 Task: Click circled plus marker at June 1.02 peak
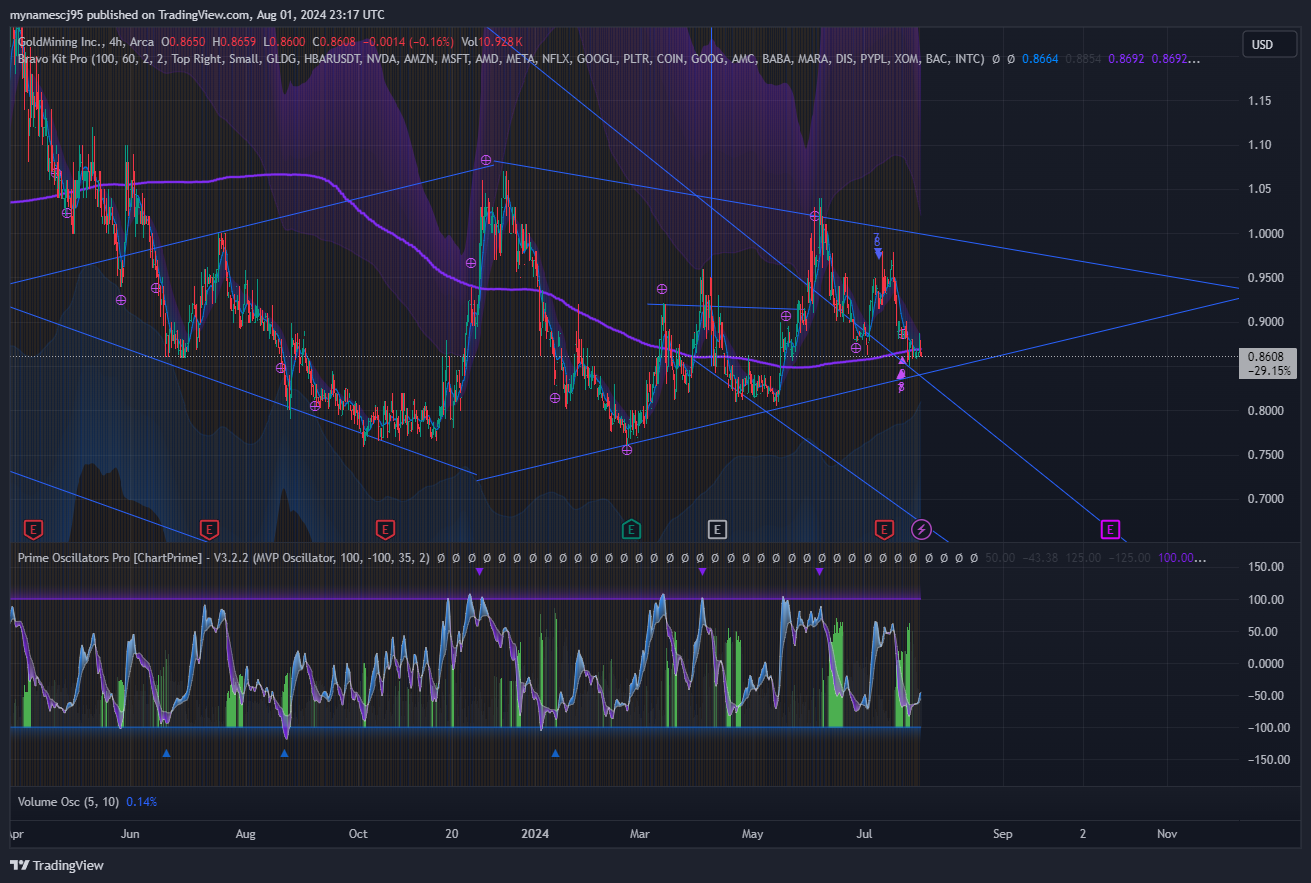click(x=815, y=215)
